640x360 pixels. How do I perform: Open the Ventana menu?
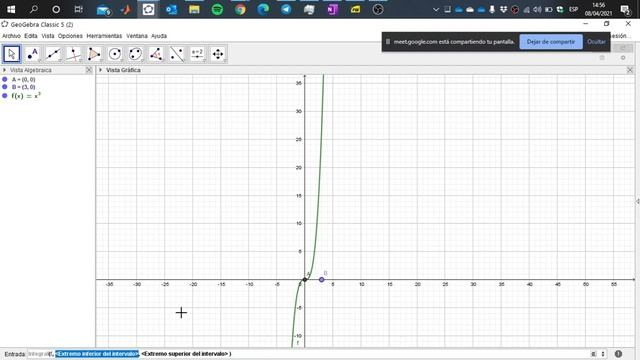[x=137, y=36]
